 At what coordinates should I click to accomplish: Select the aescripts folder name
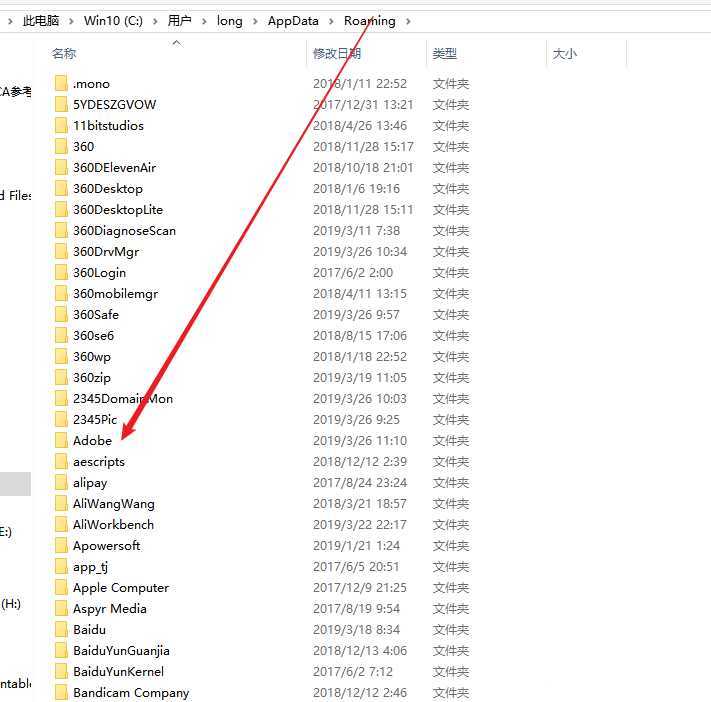coord(99,461)
